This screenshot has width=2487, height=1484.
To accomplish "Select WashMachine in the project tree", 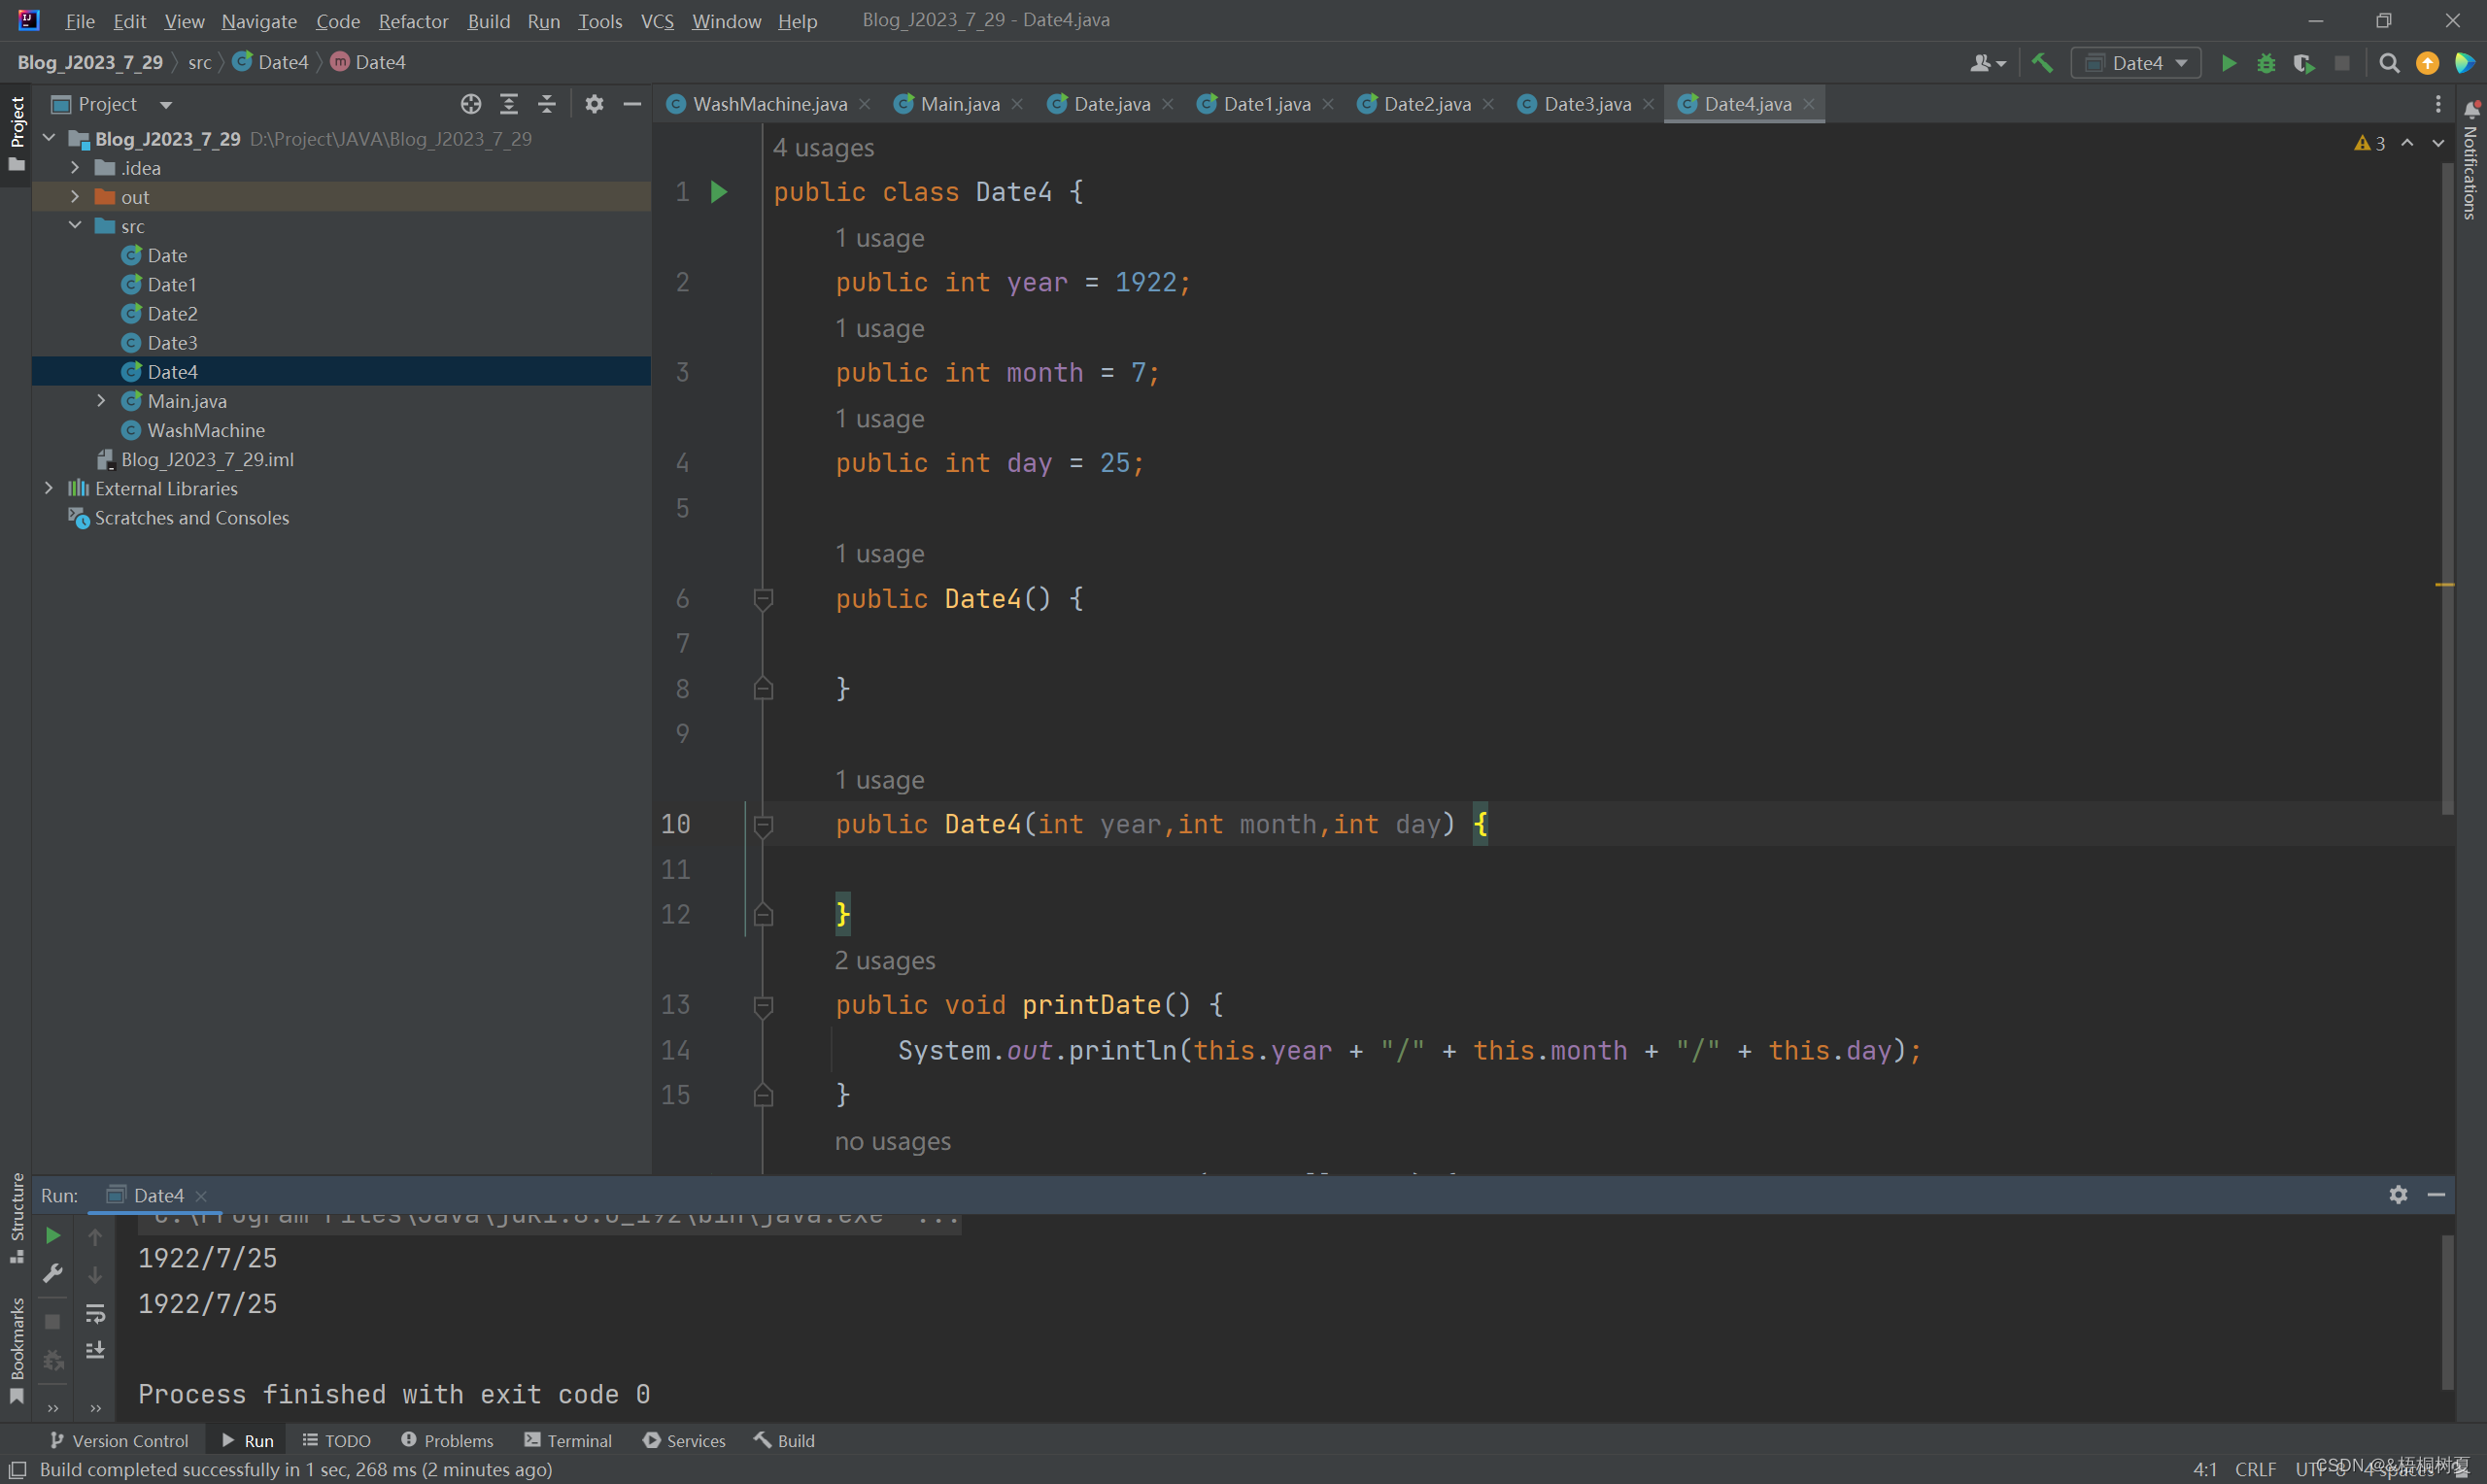I will [206, 429].
